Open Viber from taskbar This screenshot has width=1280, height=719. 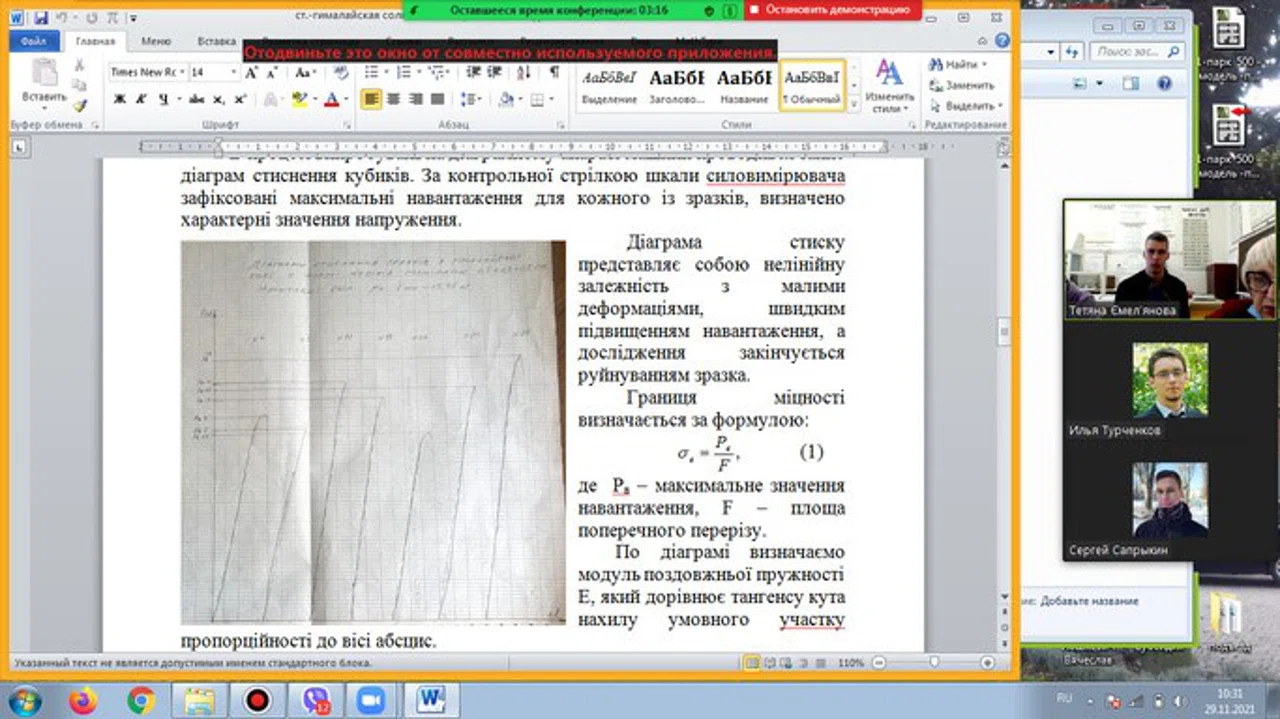pyautogui.click(x=315, y=701)
